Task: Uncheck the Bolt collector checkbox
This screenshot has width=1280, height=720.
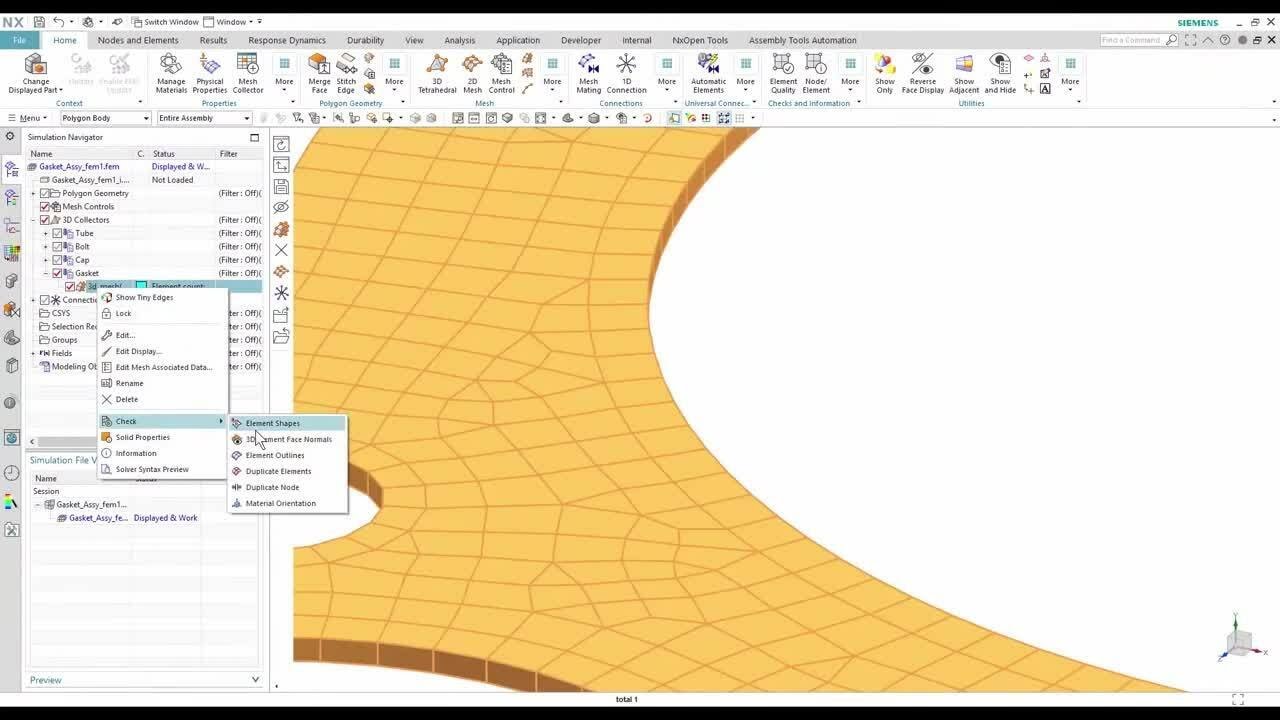Action: coord(57,246)
